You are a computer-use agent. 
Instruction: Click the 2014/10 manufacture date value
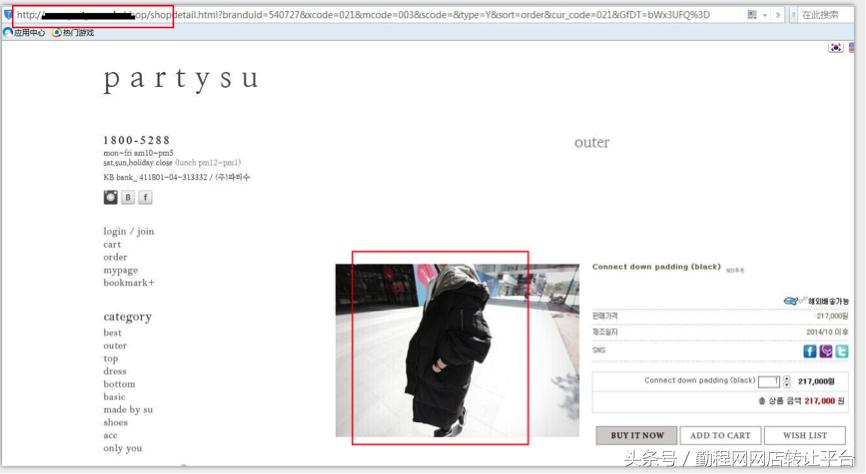(x=827, y=332)
